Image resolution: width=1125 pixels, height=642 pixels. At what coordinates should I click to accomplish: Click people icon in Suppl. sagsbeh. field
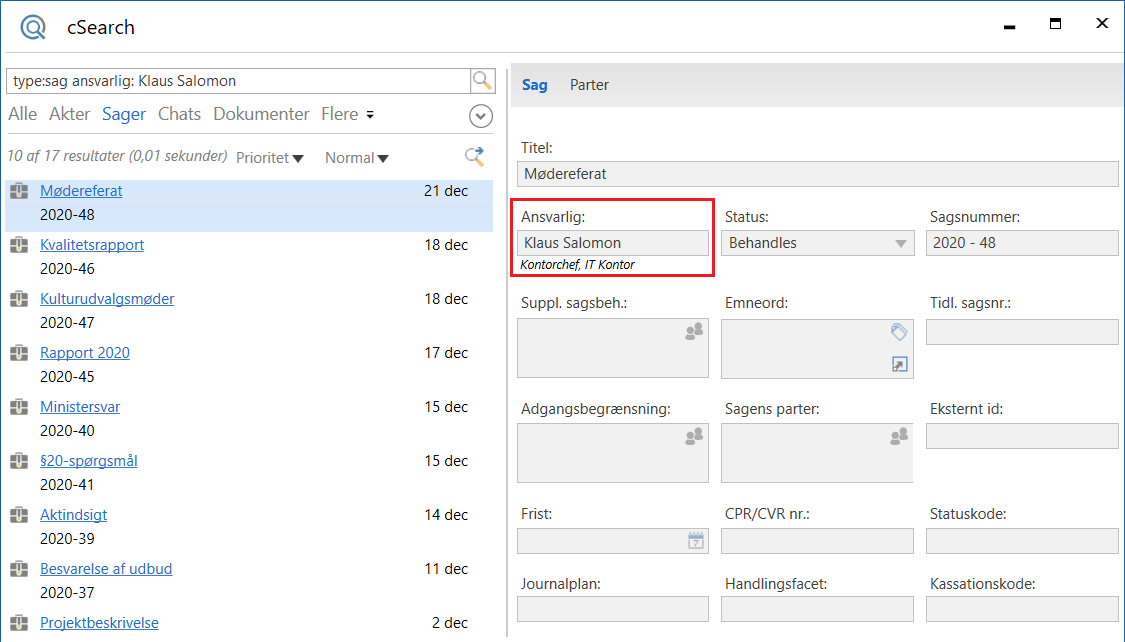pyautogui.click(x=693, y=333)
